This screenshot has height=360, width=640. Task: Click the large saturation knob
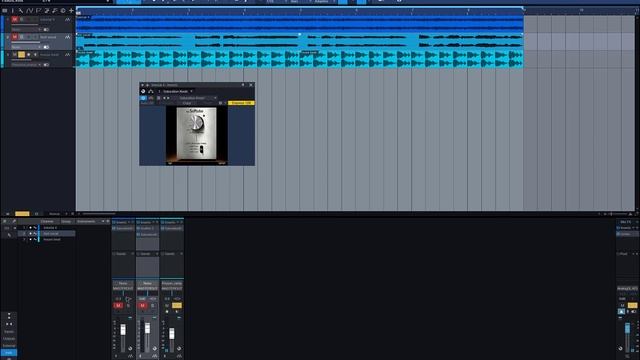click(x=197, y=122)
